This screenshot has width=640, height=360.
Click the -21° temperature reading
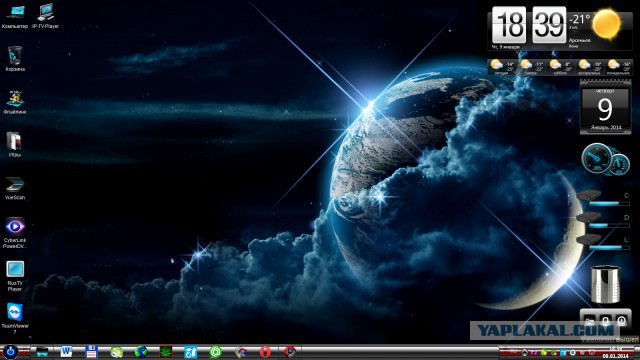pos(580,19)
